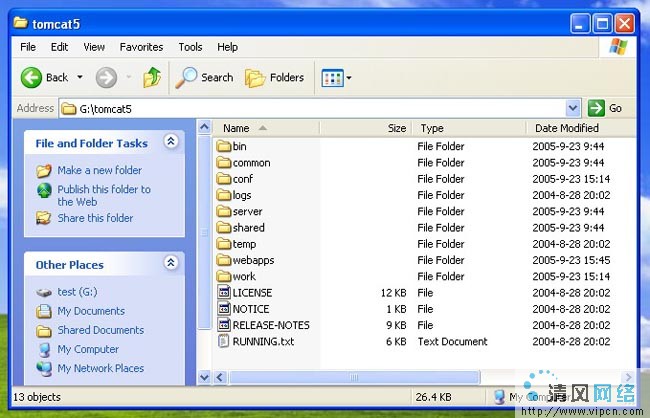The width and height of the screenshot is (650, 418).
Task: Click the task pane scroll up arrow
Action: (x=204, y=127)
